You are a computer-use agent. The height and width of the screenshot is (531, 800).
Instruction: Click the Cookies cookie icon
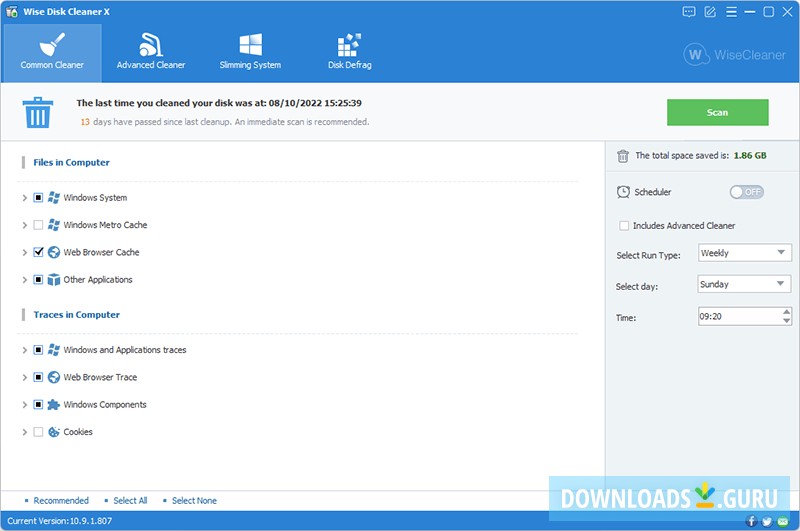(x=54, y=432)
